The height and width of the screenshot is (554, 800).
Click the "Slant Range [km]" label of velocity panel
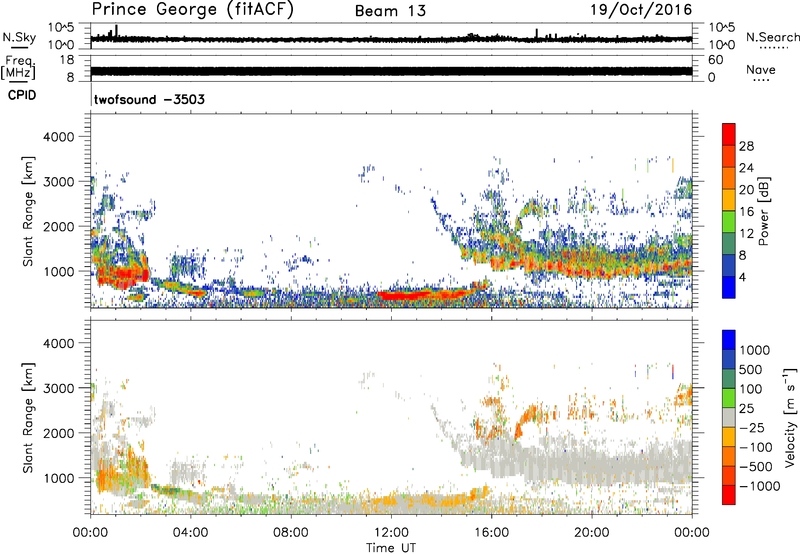(x=28, y=418)
